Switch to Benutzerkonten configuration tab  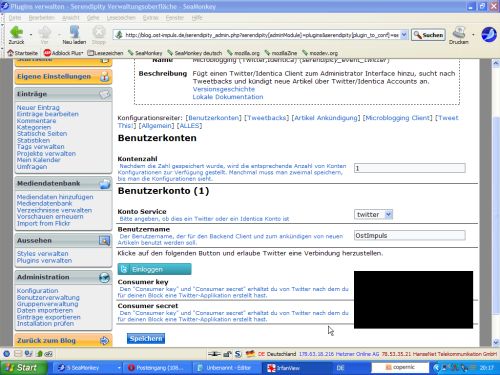click(214, 118)
